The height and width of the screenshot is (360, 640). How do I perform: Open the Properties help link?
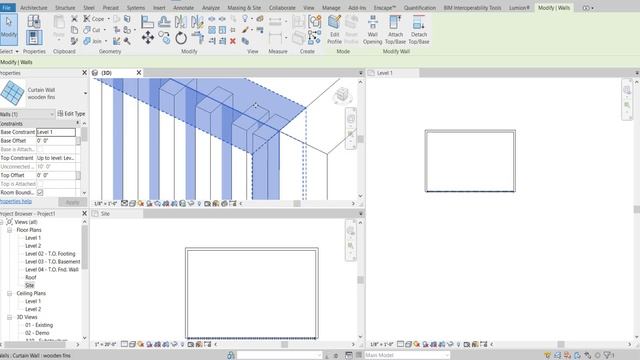coord(16,202)
